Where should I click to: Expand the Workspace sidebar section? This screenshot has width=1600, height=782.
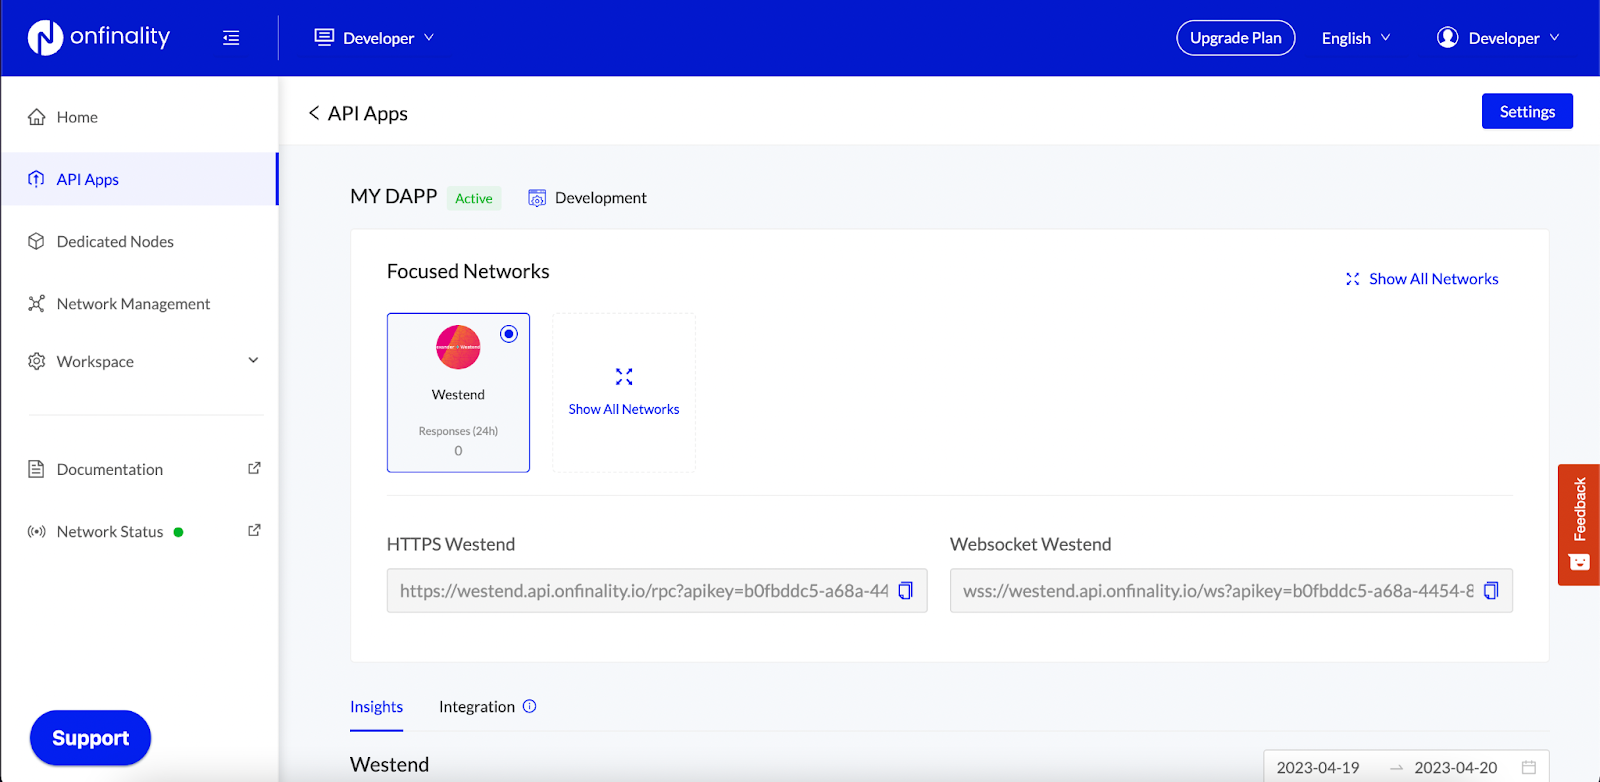[145, 361]
